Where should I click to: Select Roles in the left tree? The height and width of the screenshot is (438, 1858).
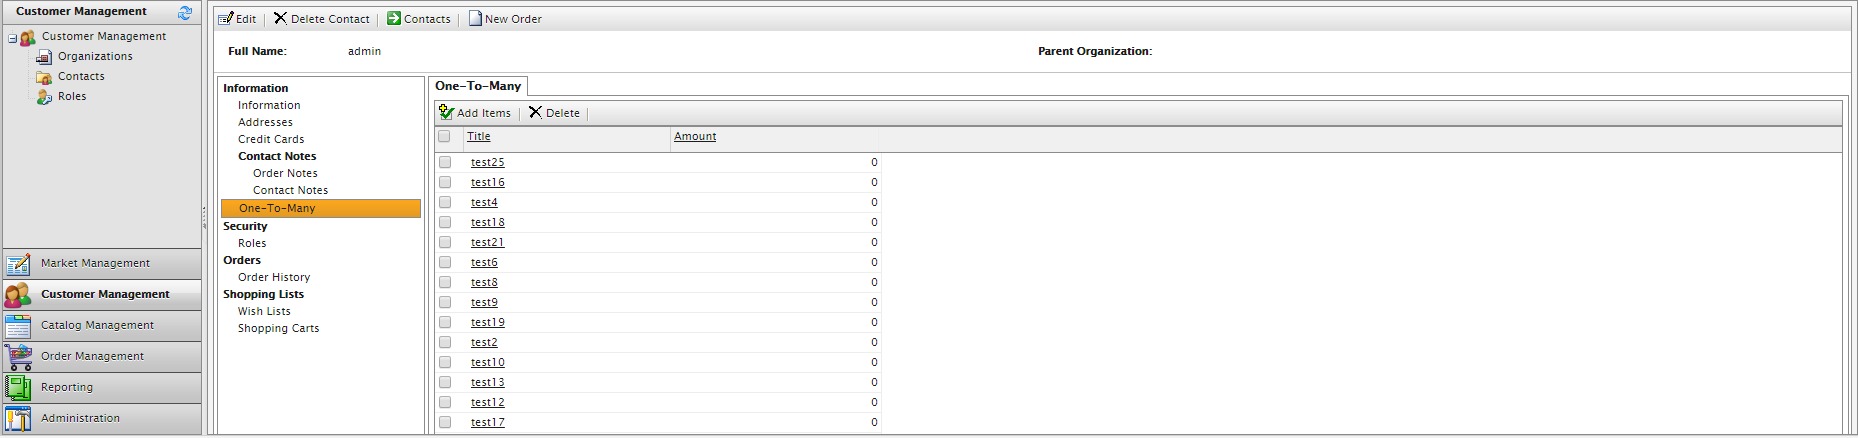click(71, 97)
